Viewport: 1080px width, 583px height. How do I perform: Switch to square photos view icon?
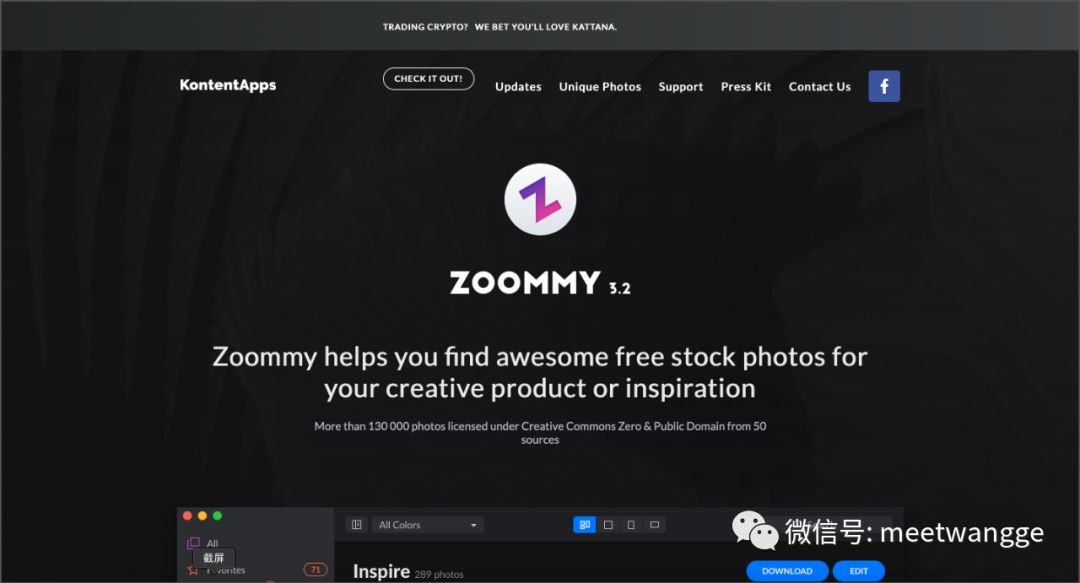point(608,524)
